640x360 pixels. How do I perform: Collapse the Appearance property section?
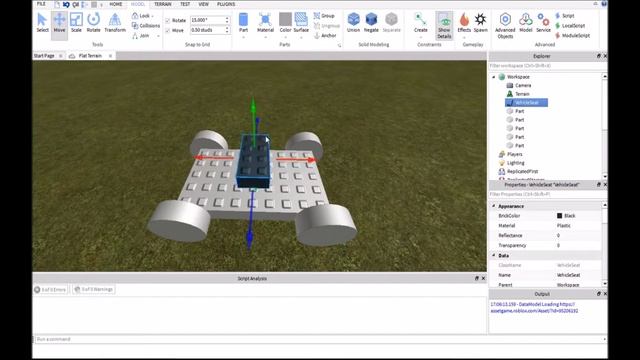coord(494,206)
